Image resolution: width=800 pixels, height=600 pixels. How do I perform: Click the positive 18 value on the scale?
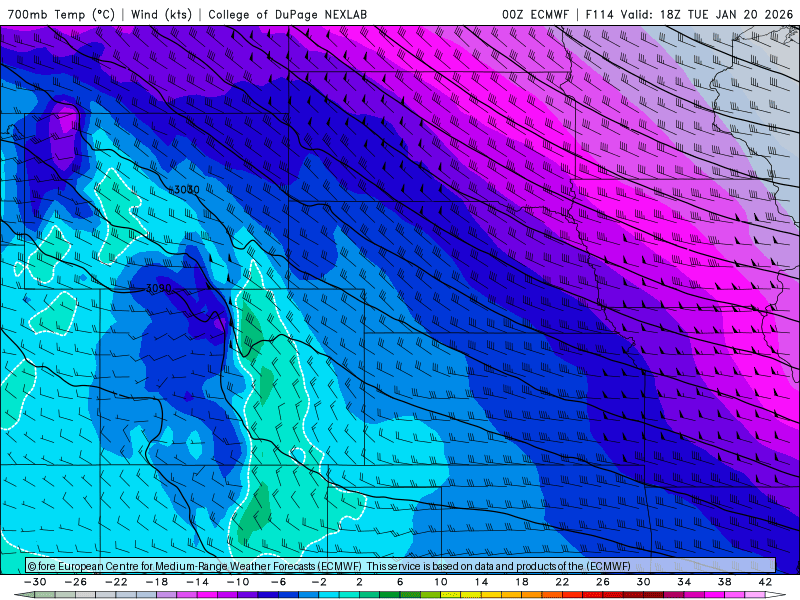tap(521, 582)
